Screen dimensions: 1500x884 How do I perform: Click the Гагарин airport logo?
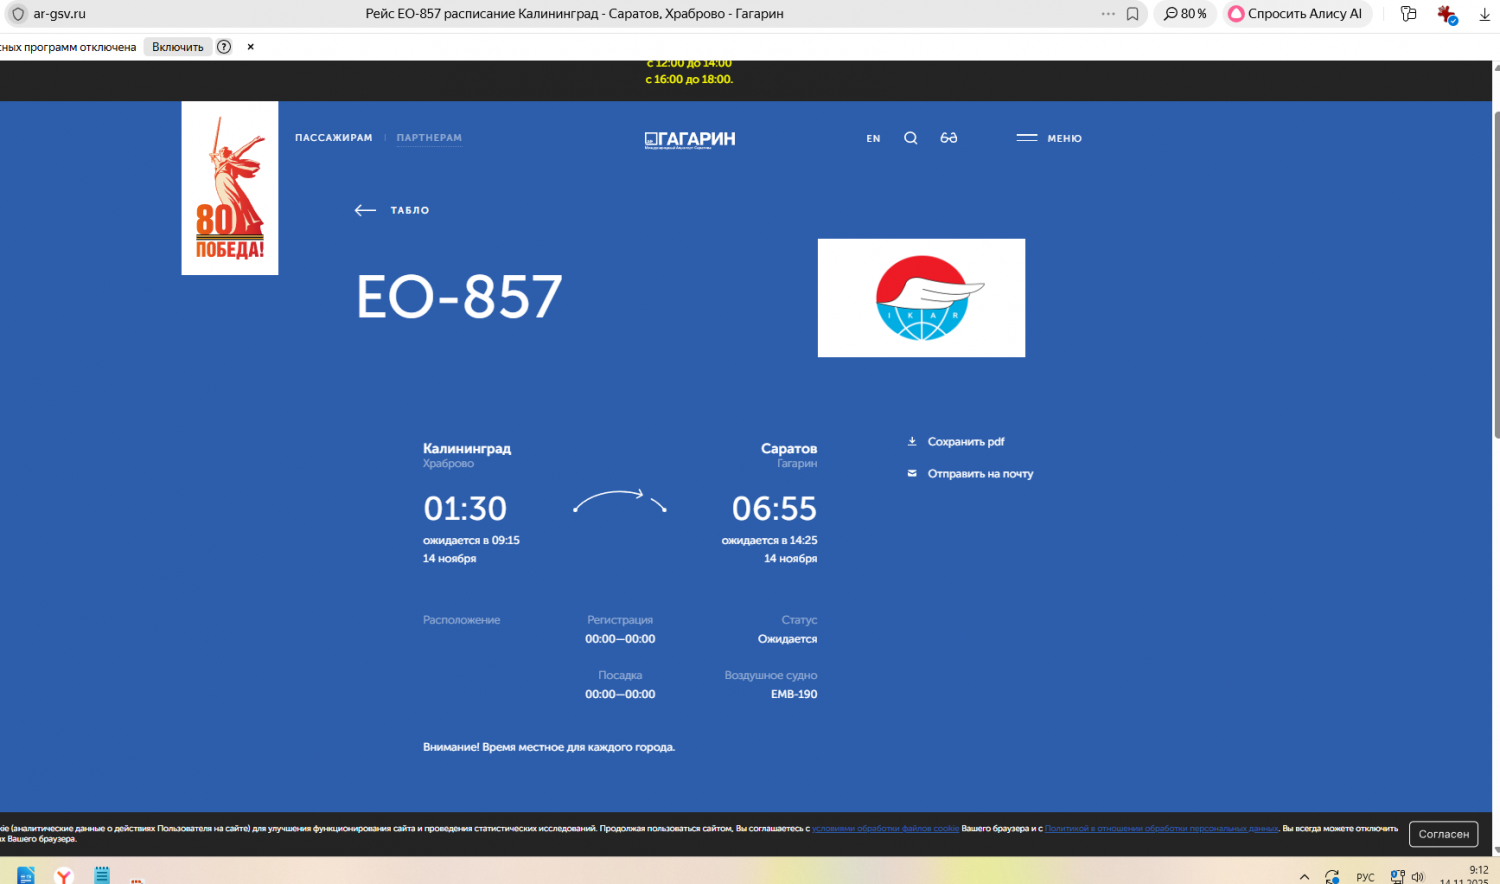click(x=690, y=139)
